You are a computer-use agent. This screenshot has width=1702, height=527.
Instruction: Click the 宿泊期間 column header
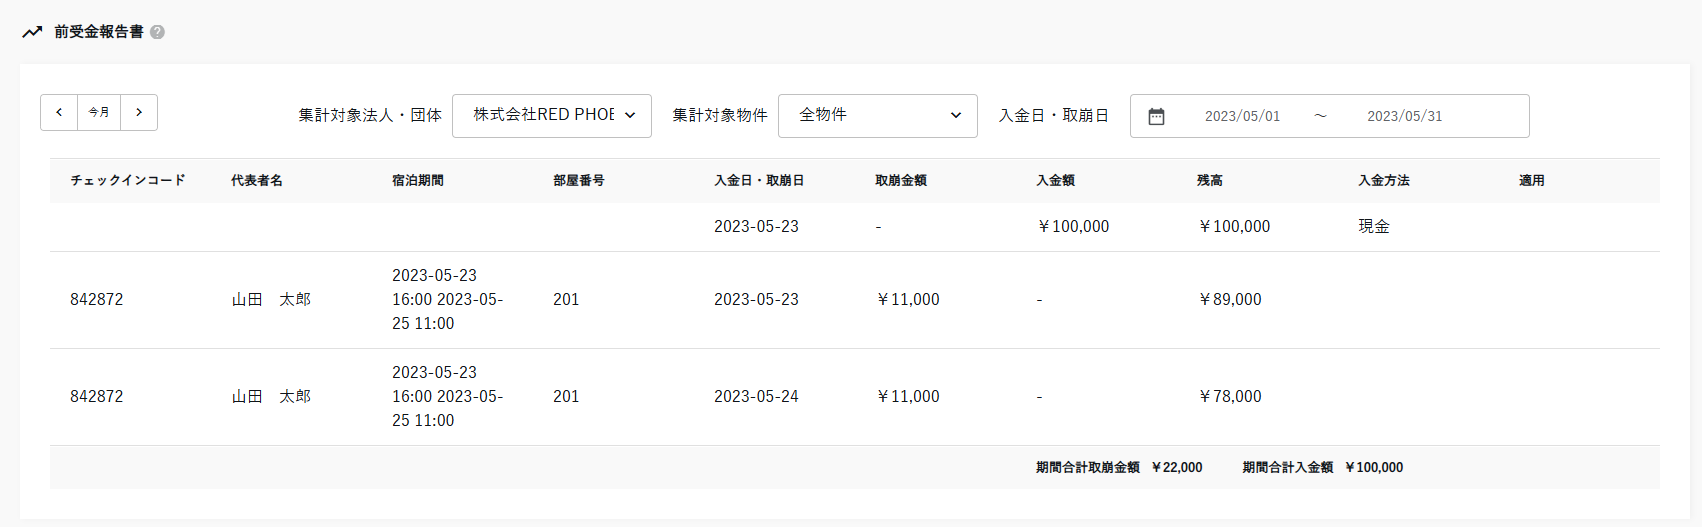418,181
